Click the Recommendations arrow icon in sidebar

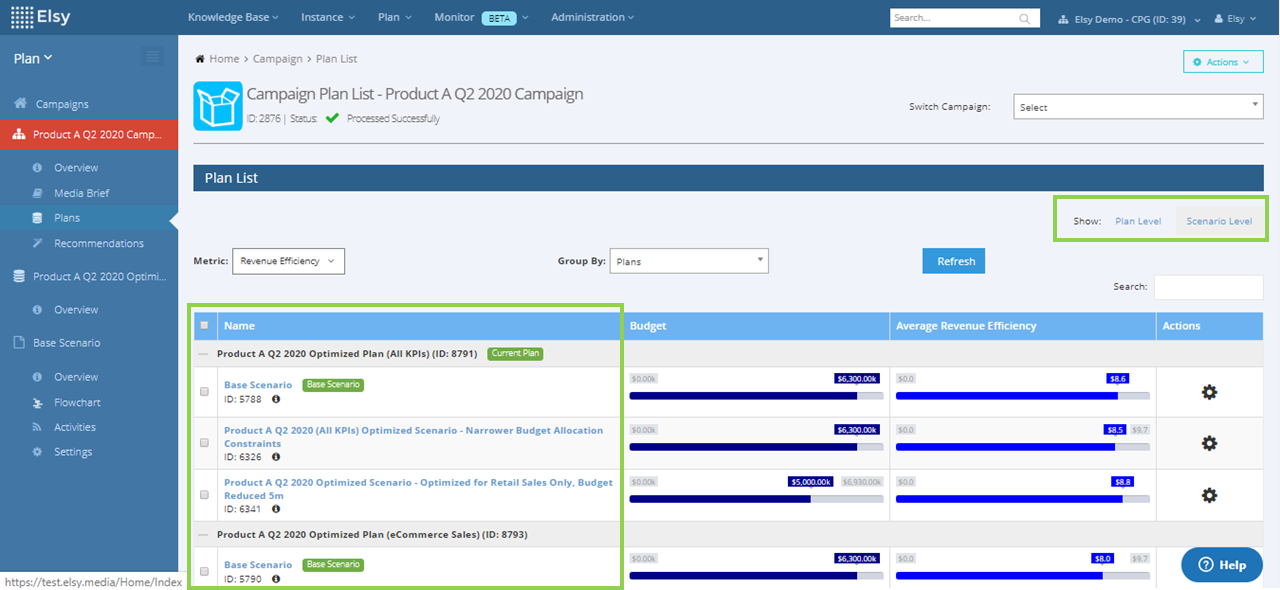tap(38, 243)
